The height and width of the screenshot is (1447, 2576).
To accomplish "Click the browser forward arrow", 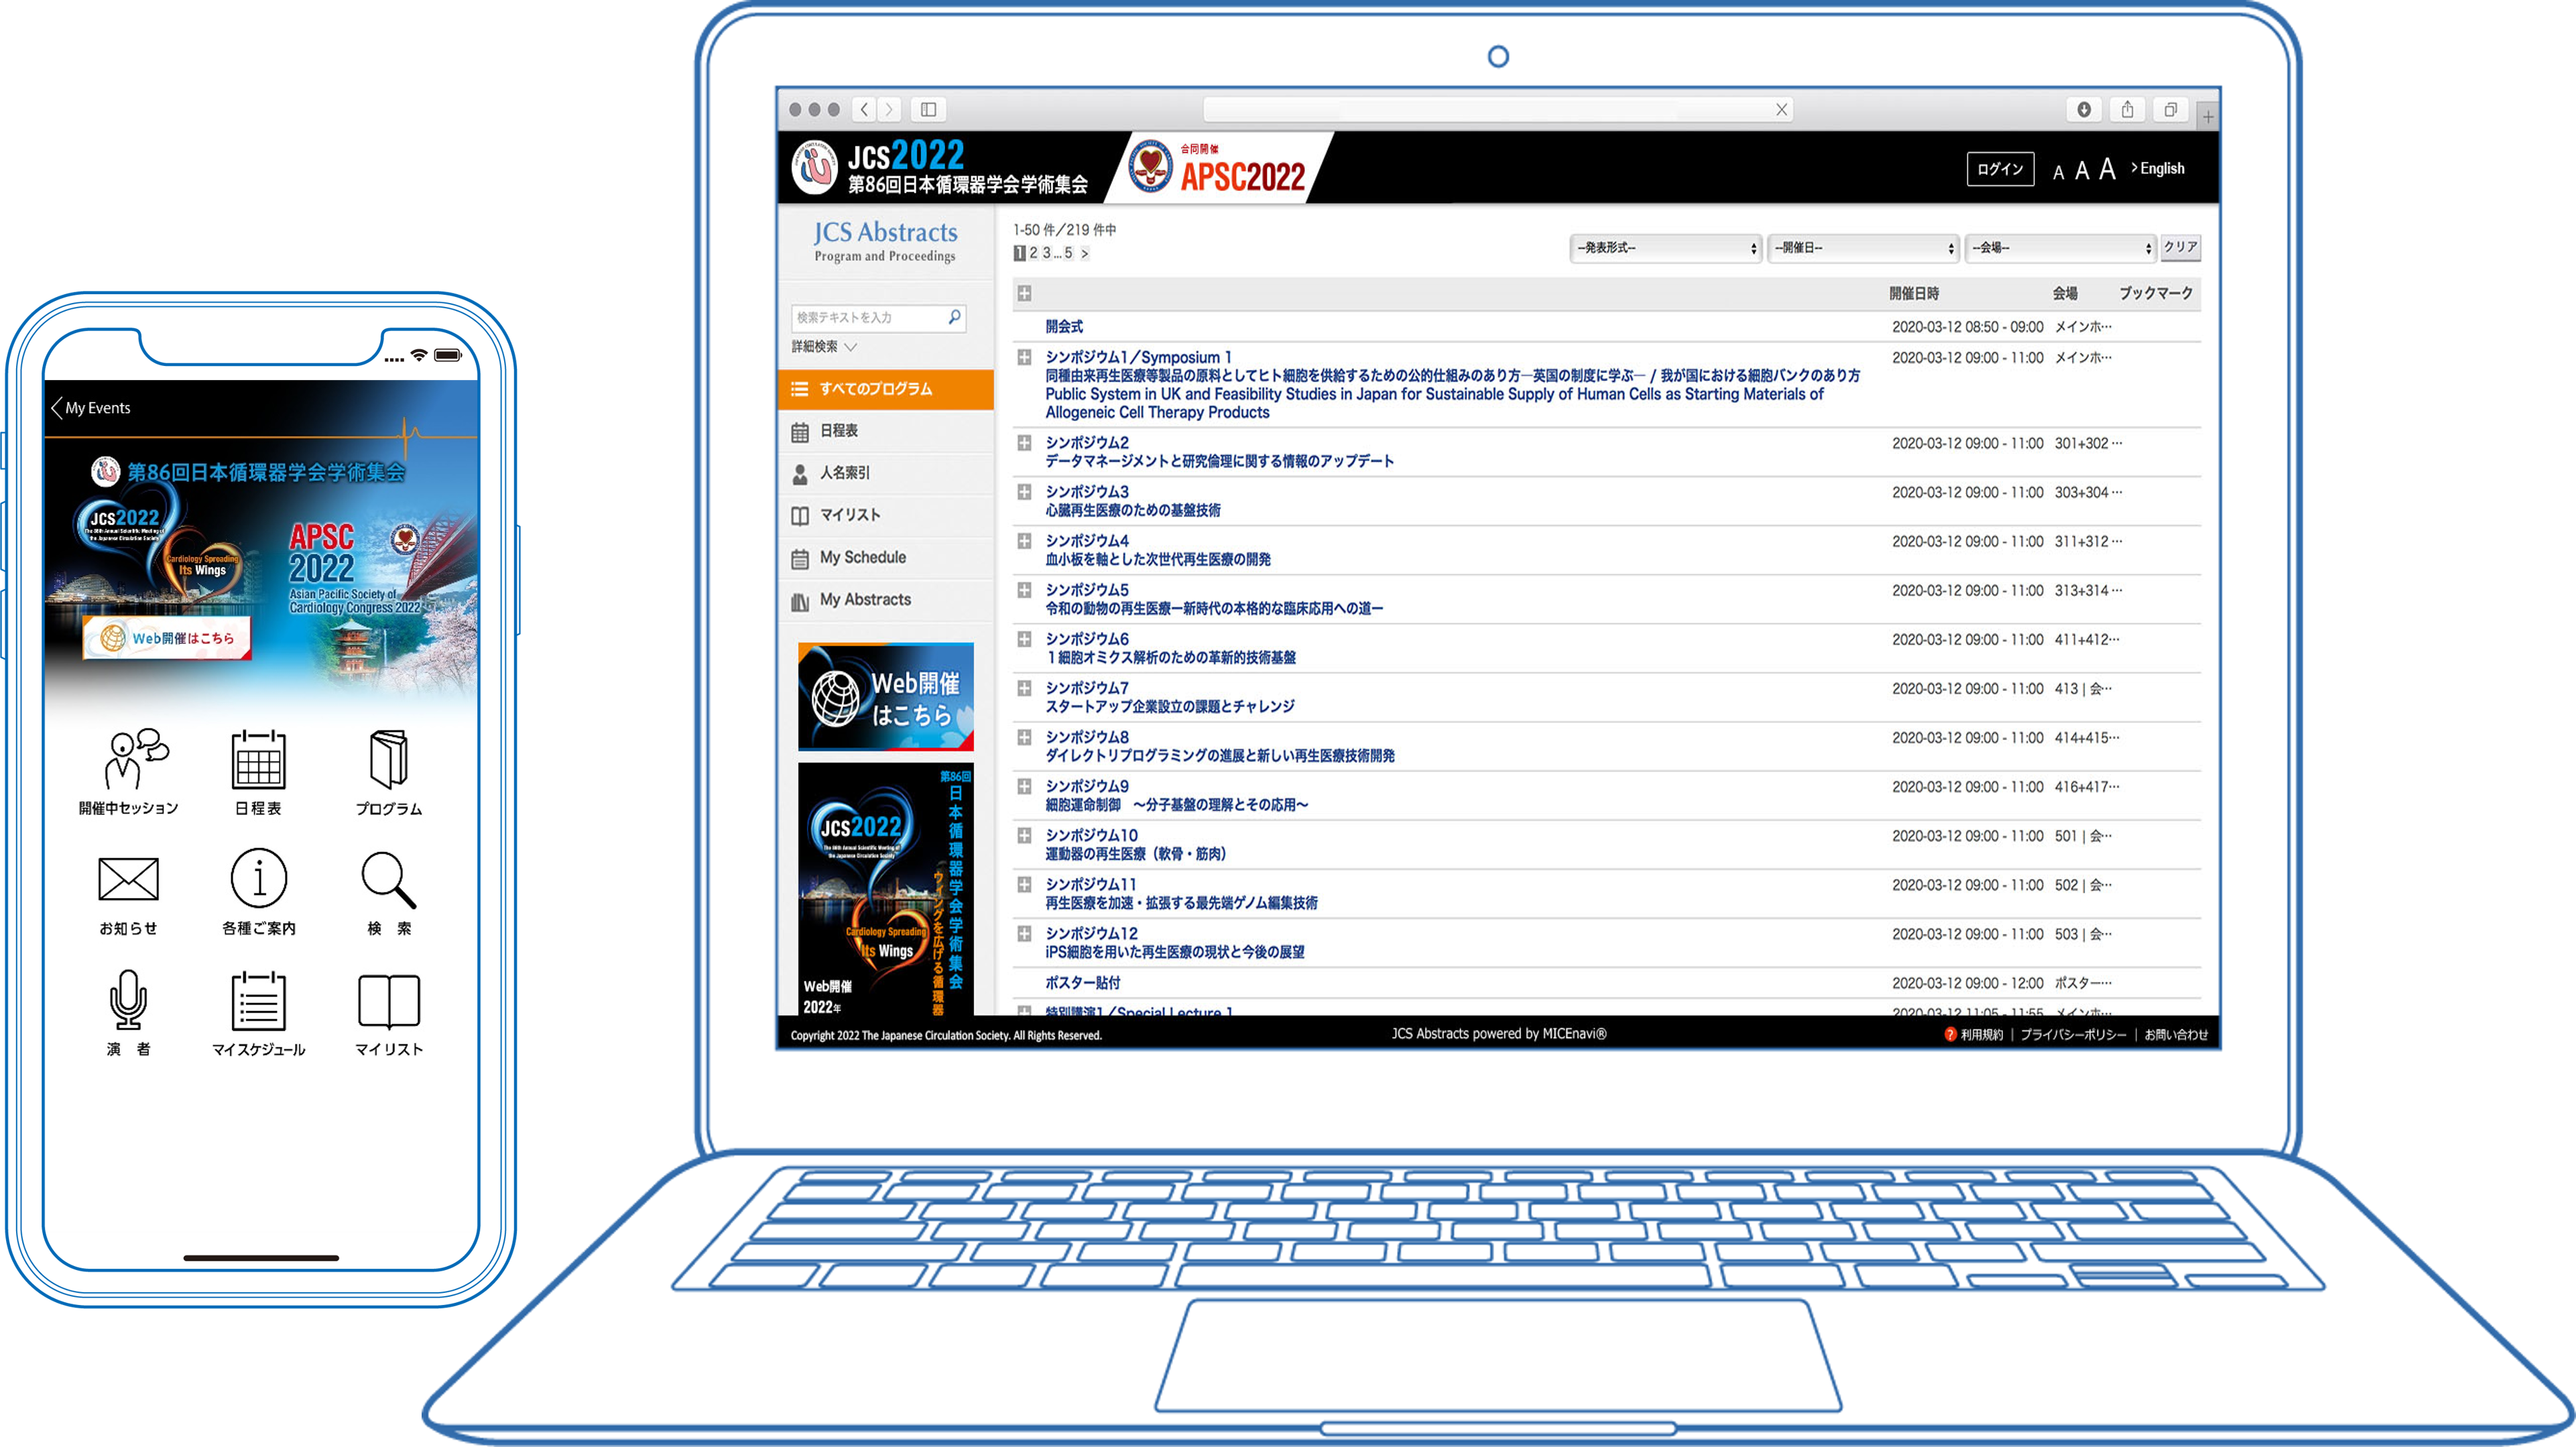I will pos(889,109).
